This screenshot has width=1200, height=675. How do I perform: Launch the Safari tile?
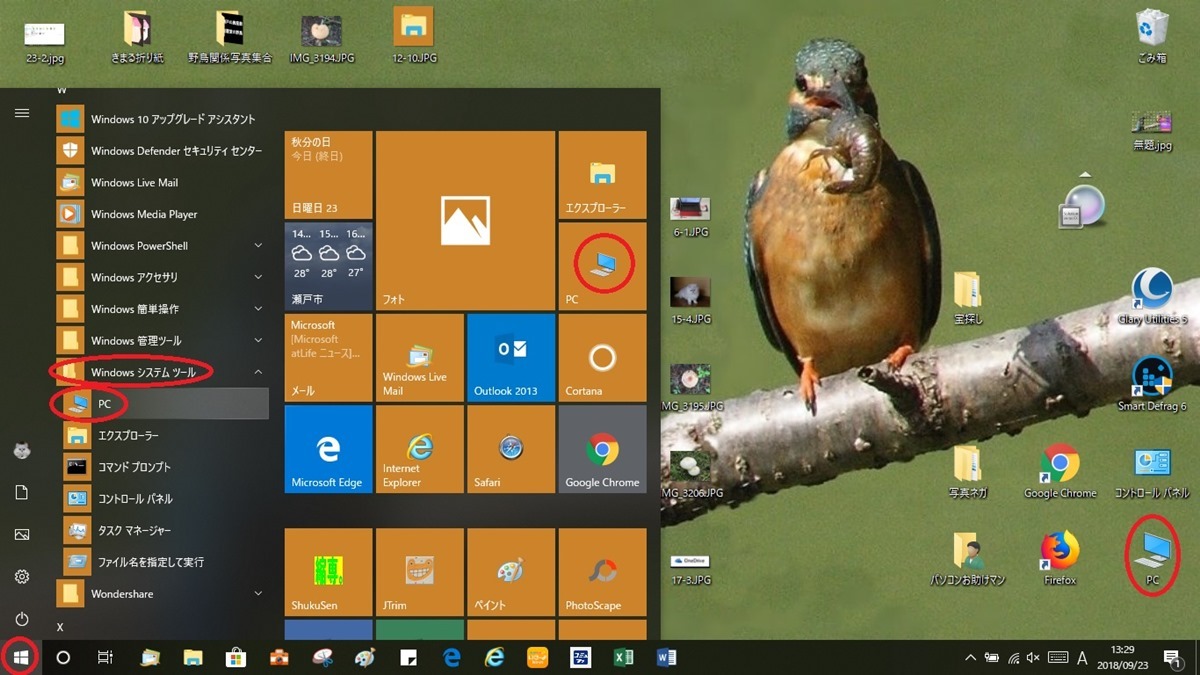coord(511,449)
